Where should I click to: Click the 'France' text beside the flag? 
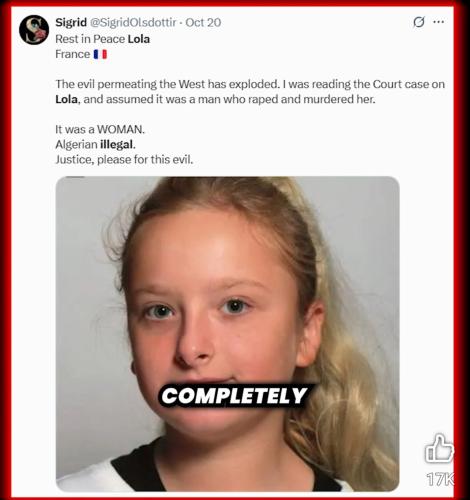pos(73,54)
